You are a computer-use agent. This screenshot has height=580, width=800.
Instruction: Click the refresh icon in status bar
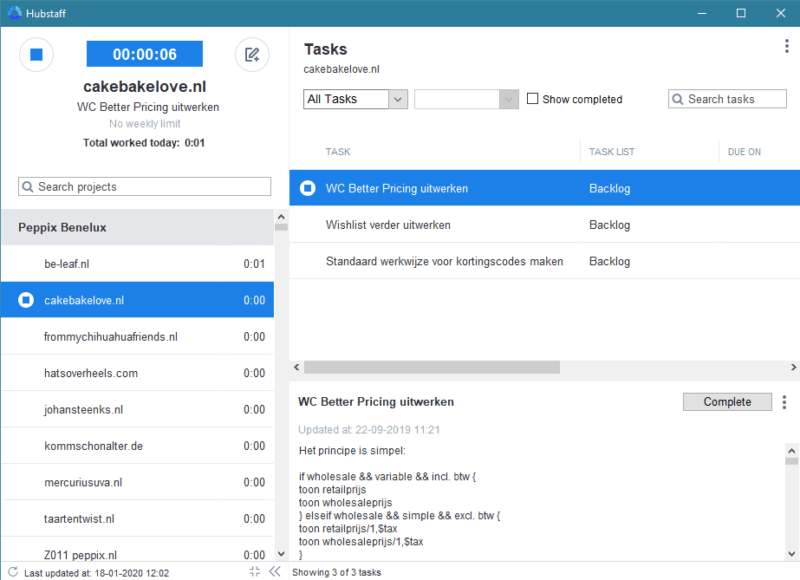(13, 572)
